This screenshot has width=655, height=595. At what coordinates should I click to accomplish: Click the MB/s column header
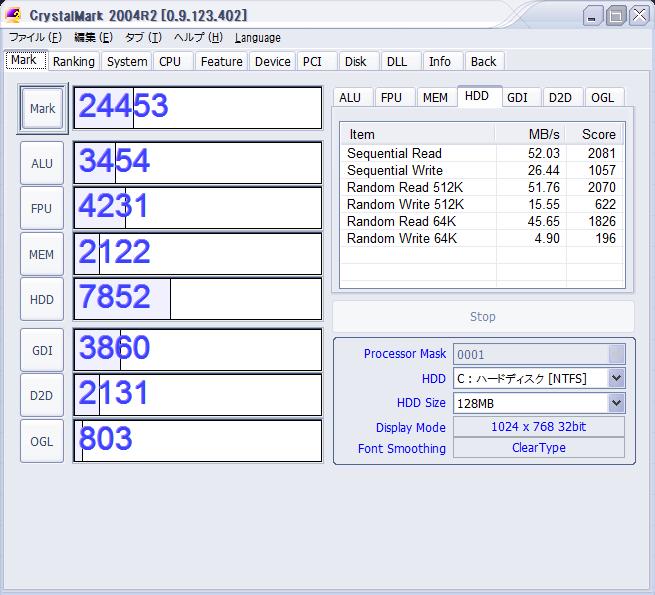[531, 135]
